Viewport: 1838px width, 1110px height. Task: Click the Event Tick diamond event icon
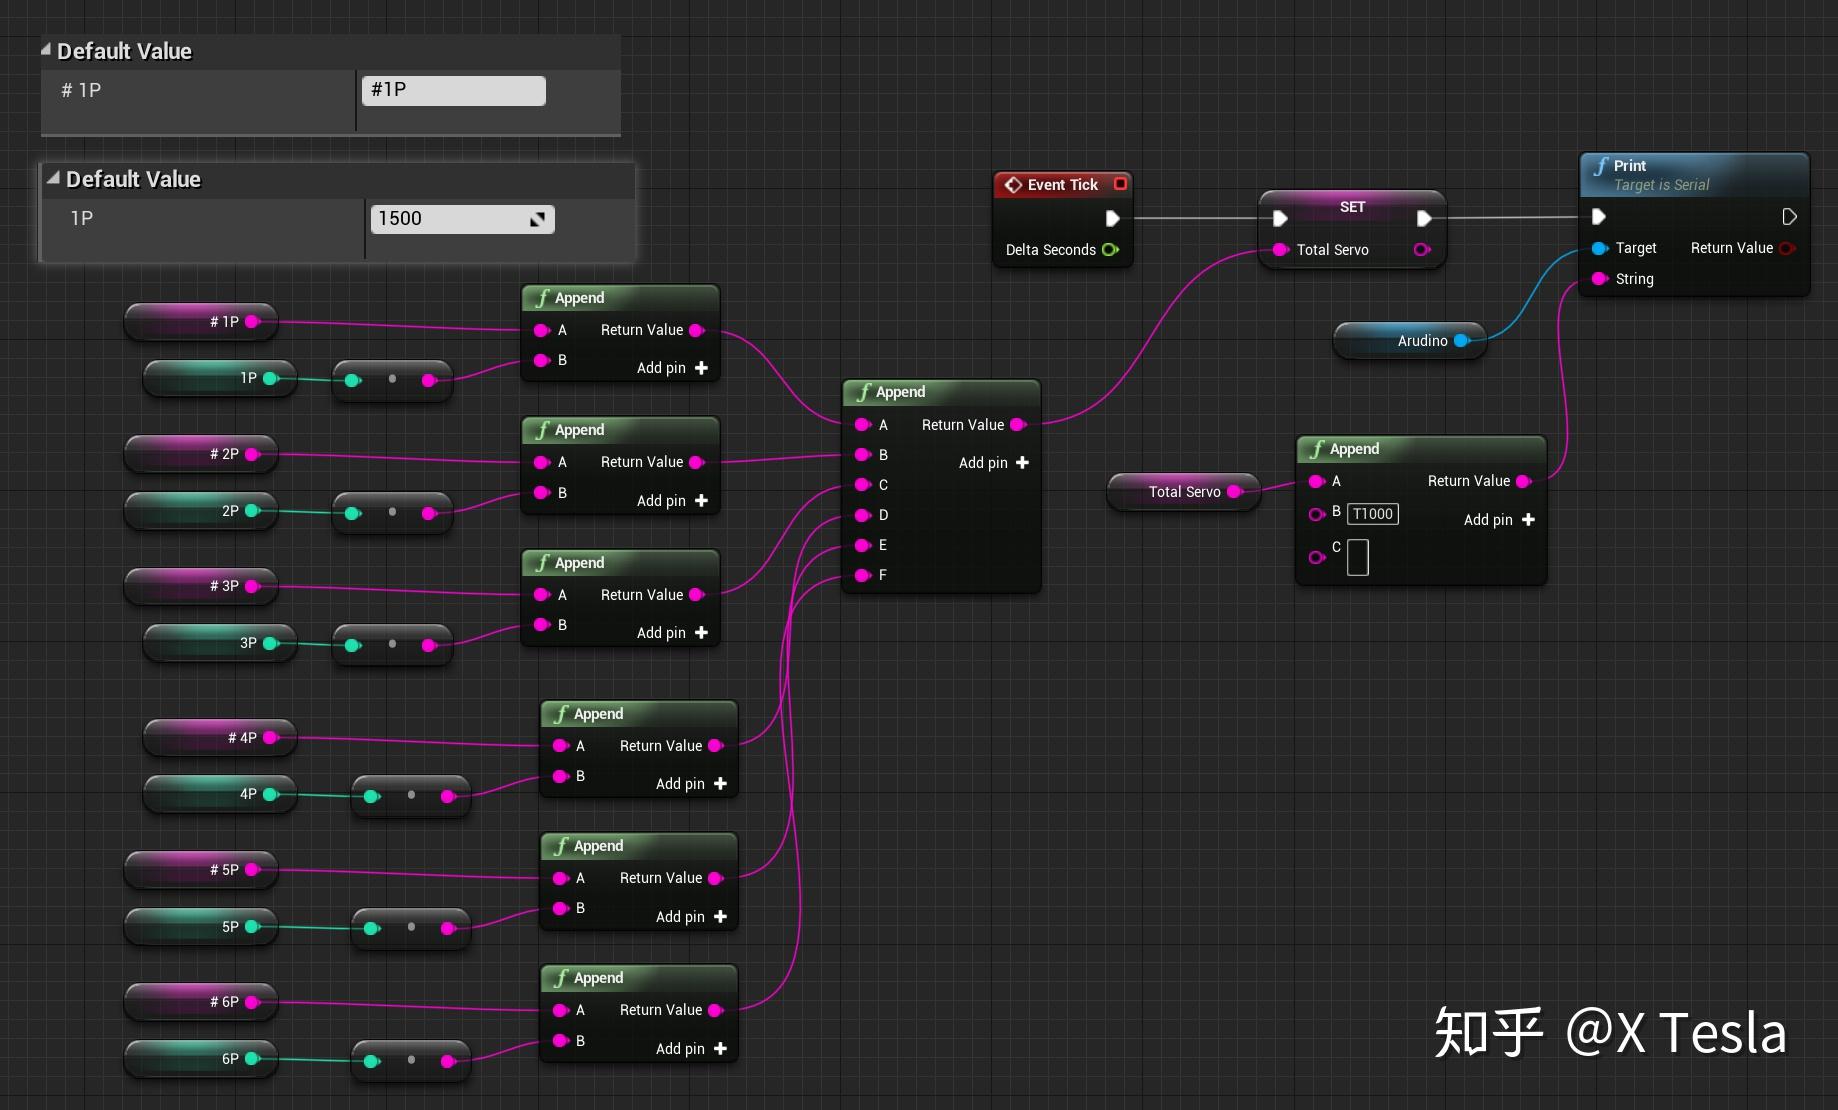[x=1013, y=184]
